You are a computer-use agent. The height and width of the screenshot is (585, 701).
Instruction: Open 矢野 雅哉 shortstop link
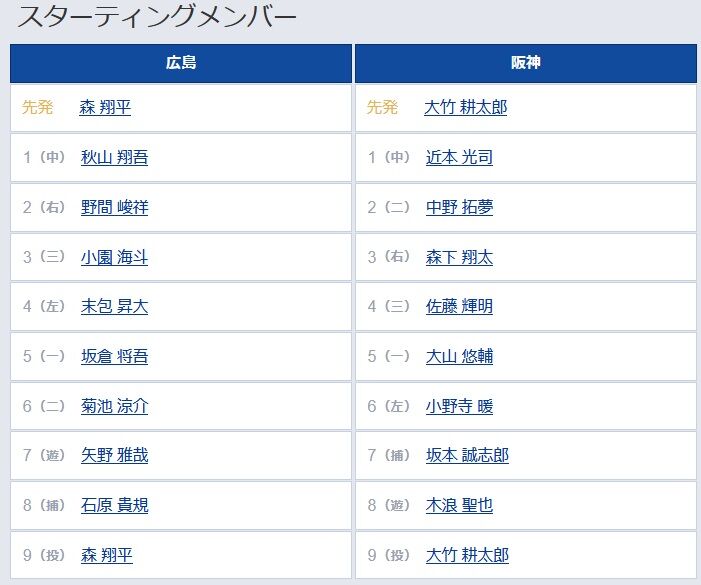point(114,455)
